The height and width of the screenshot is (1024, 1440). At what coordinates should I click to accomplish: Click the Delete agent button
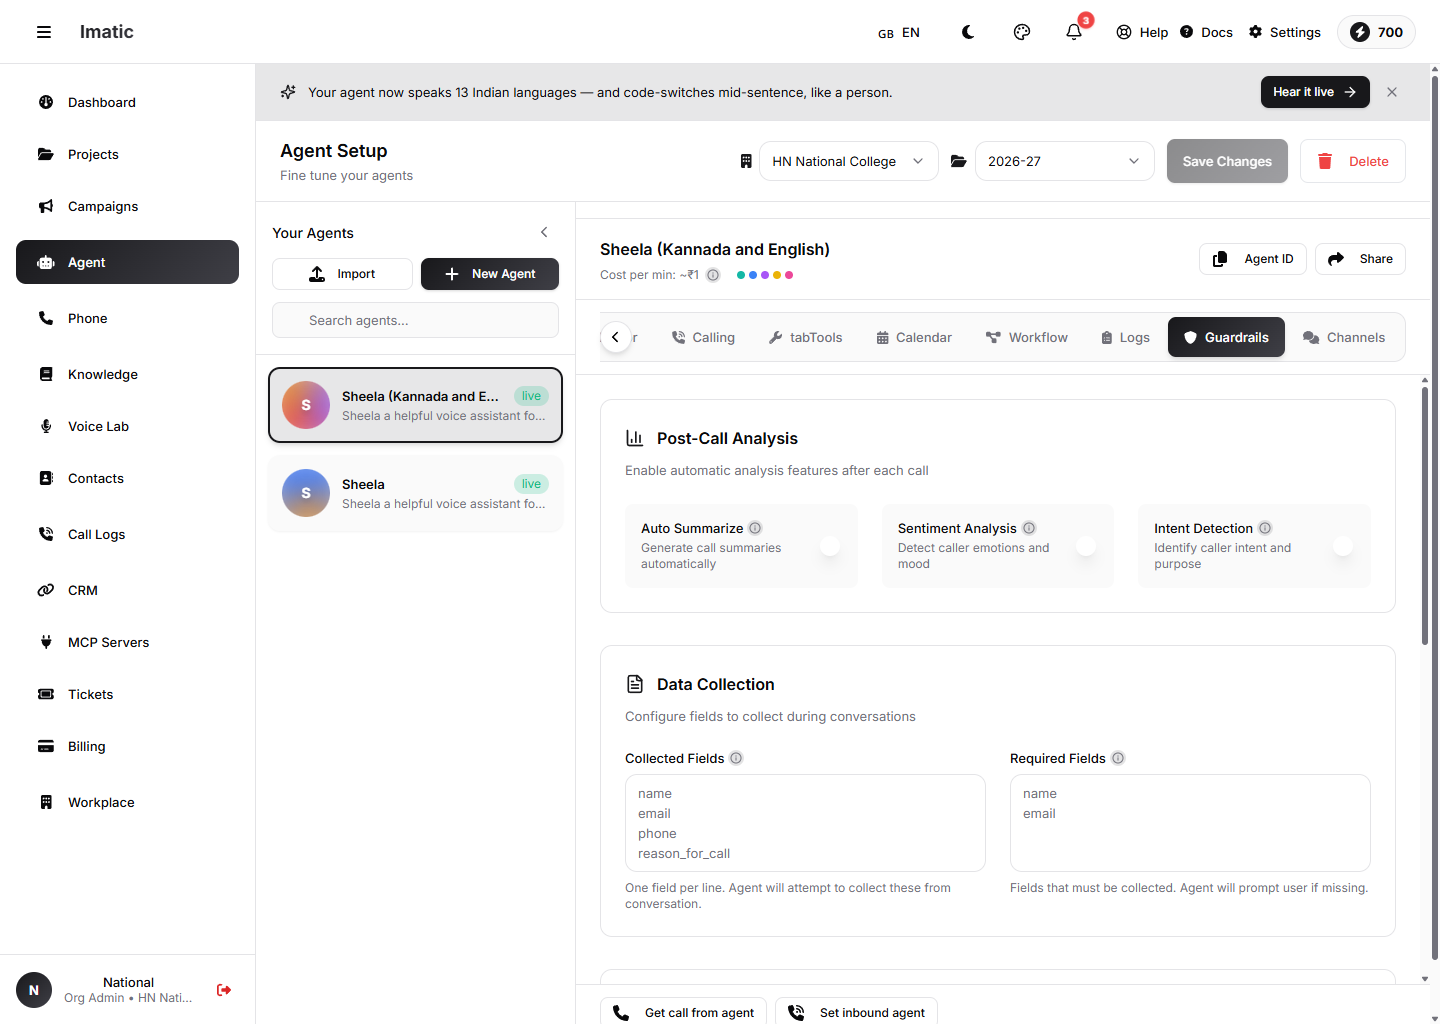1353,161
